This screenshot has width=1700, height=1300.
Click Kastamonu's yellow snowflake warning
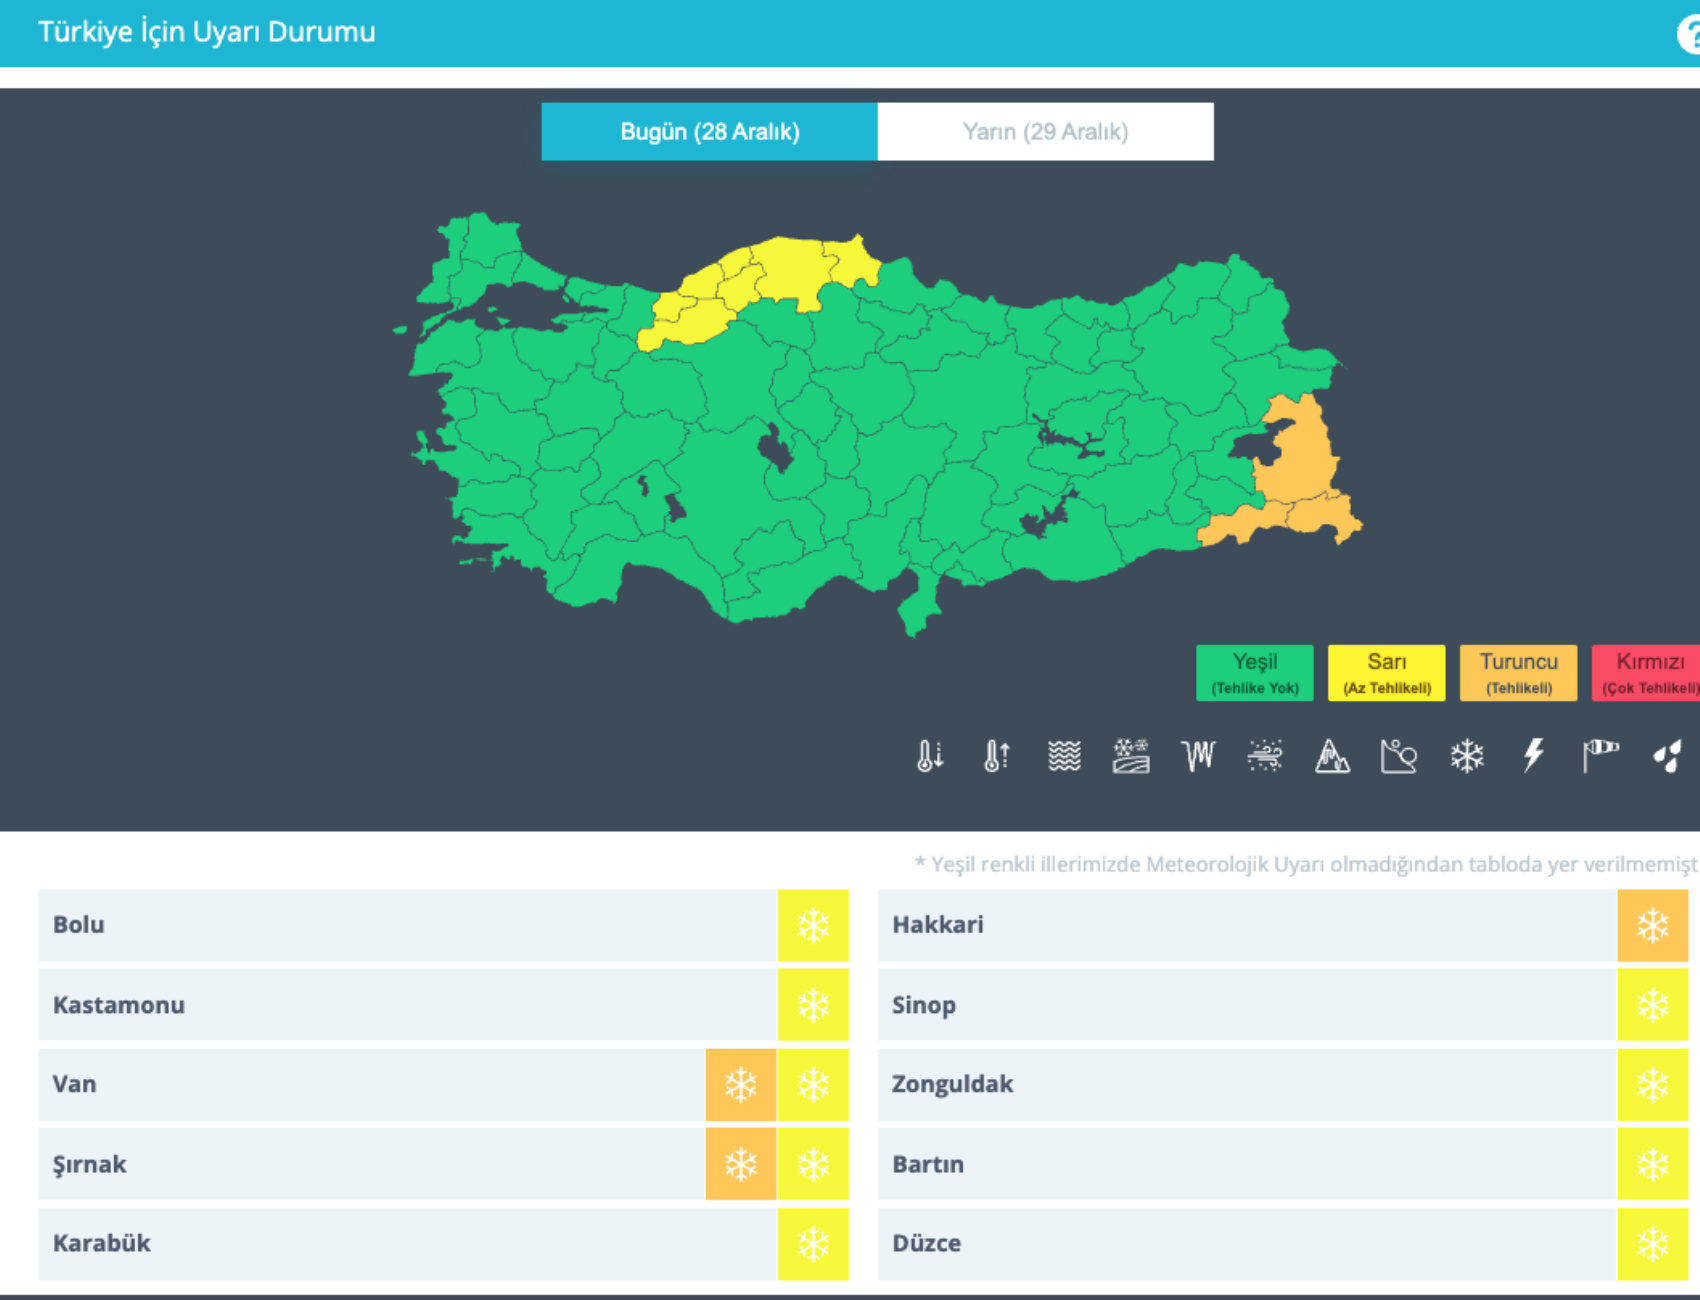pos(813,1005)
